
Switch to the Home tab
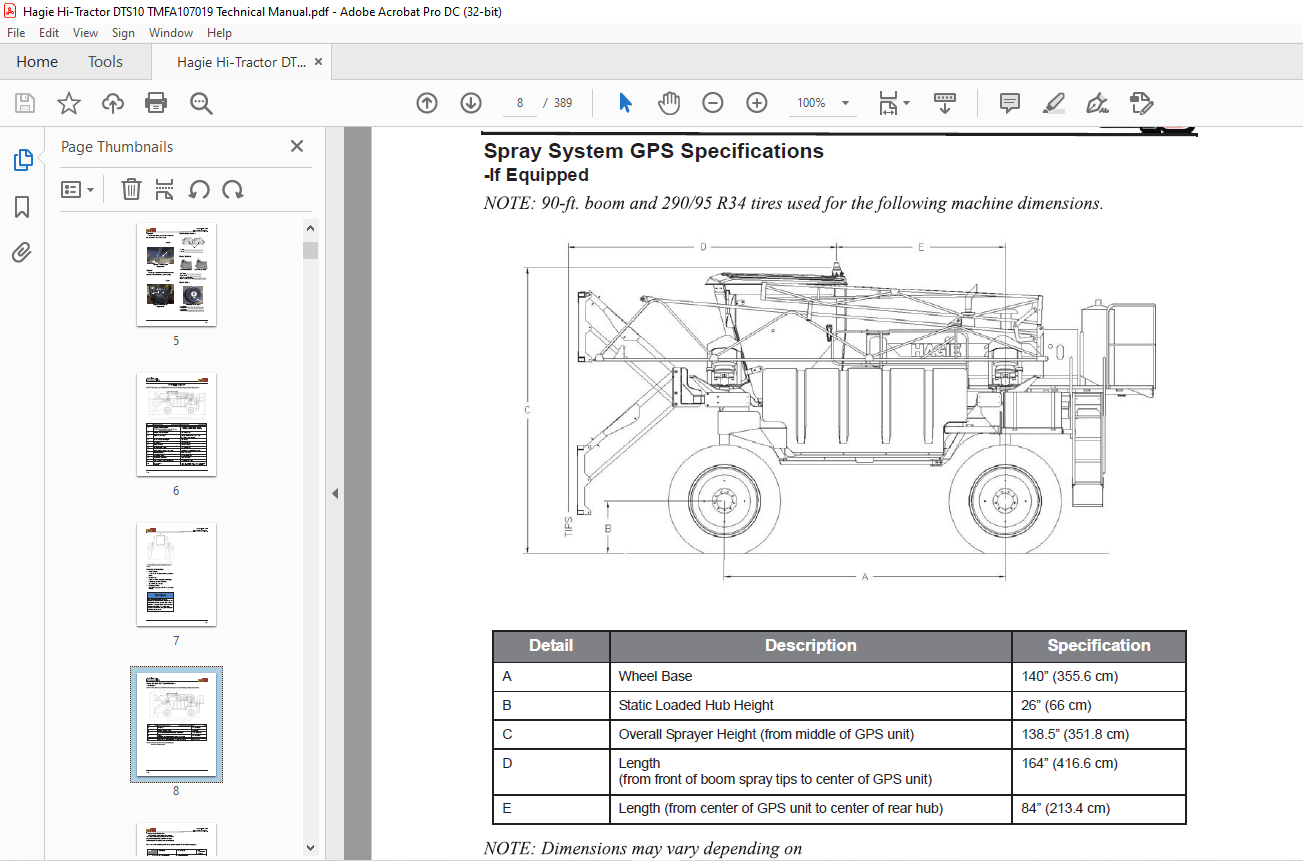click(x=37, y=62)
